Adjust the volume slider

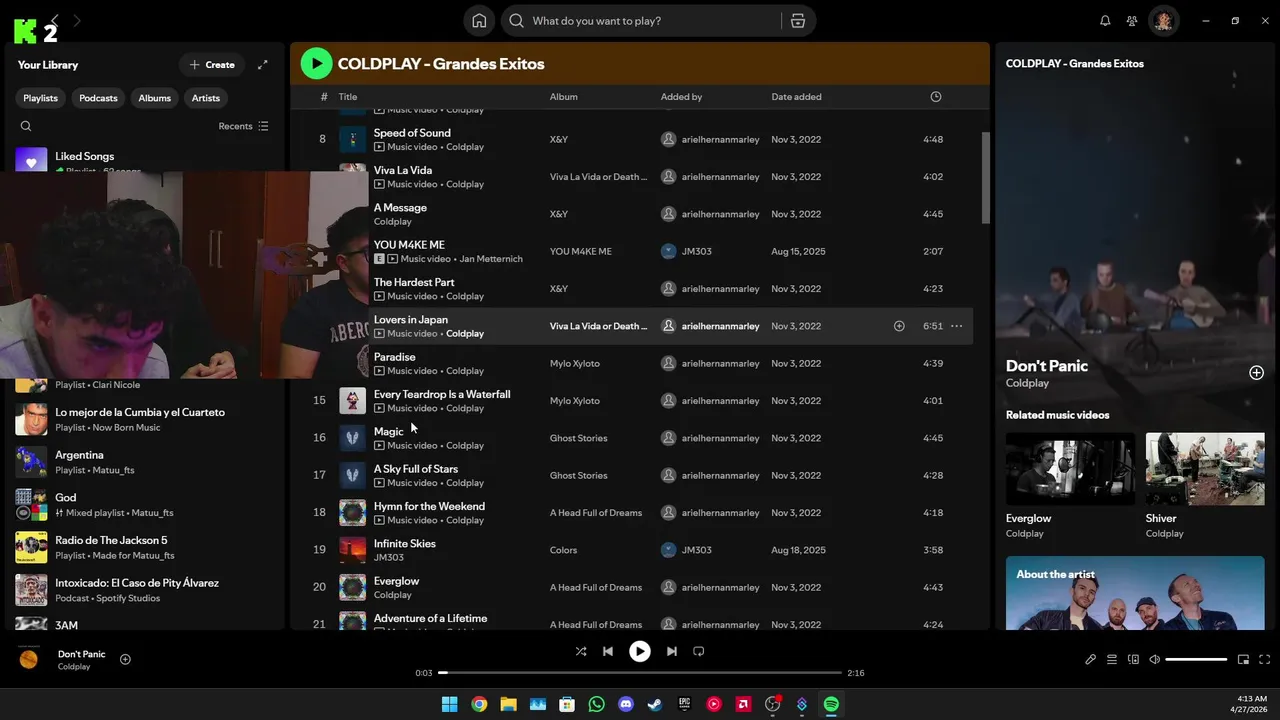click(x=1196, y=660)
